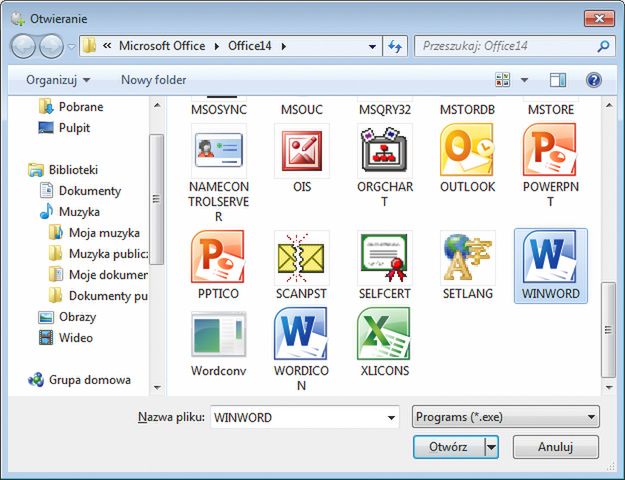Image resolution: width=625 pixels, height=480 pixels.
Task: Click the Otwórz button
Action: point(448,447)
